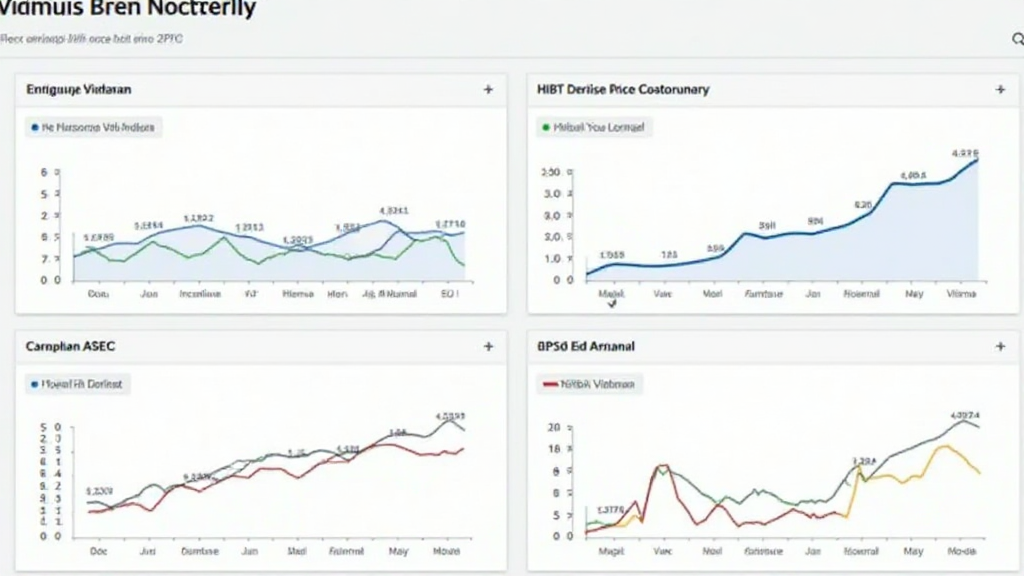Open the HIBT Deriise Price Coatorunary title

(623, 90)
